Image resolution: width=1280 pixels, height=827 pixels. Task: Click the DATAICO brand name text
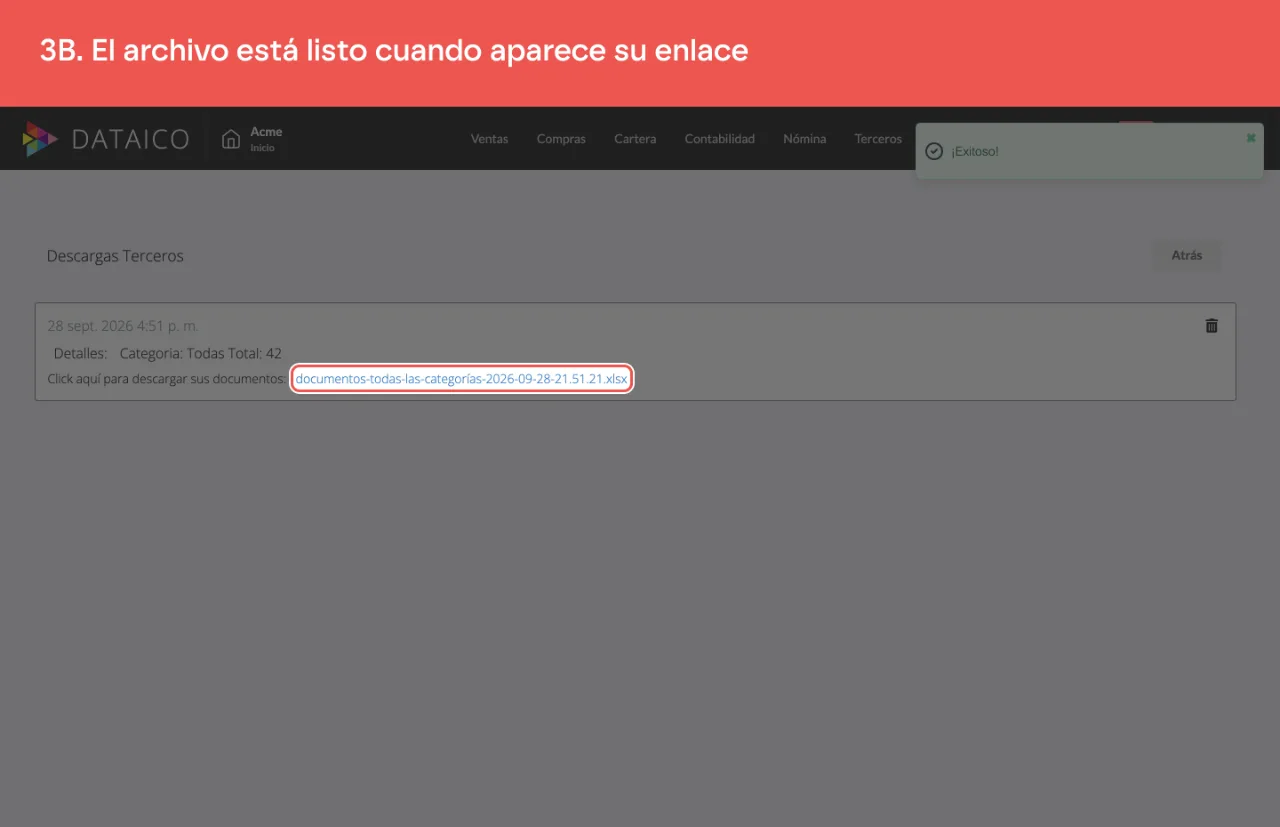[130, 139]
